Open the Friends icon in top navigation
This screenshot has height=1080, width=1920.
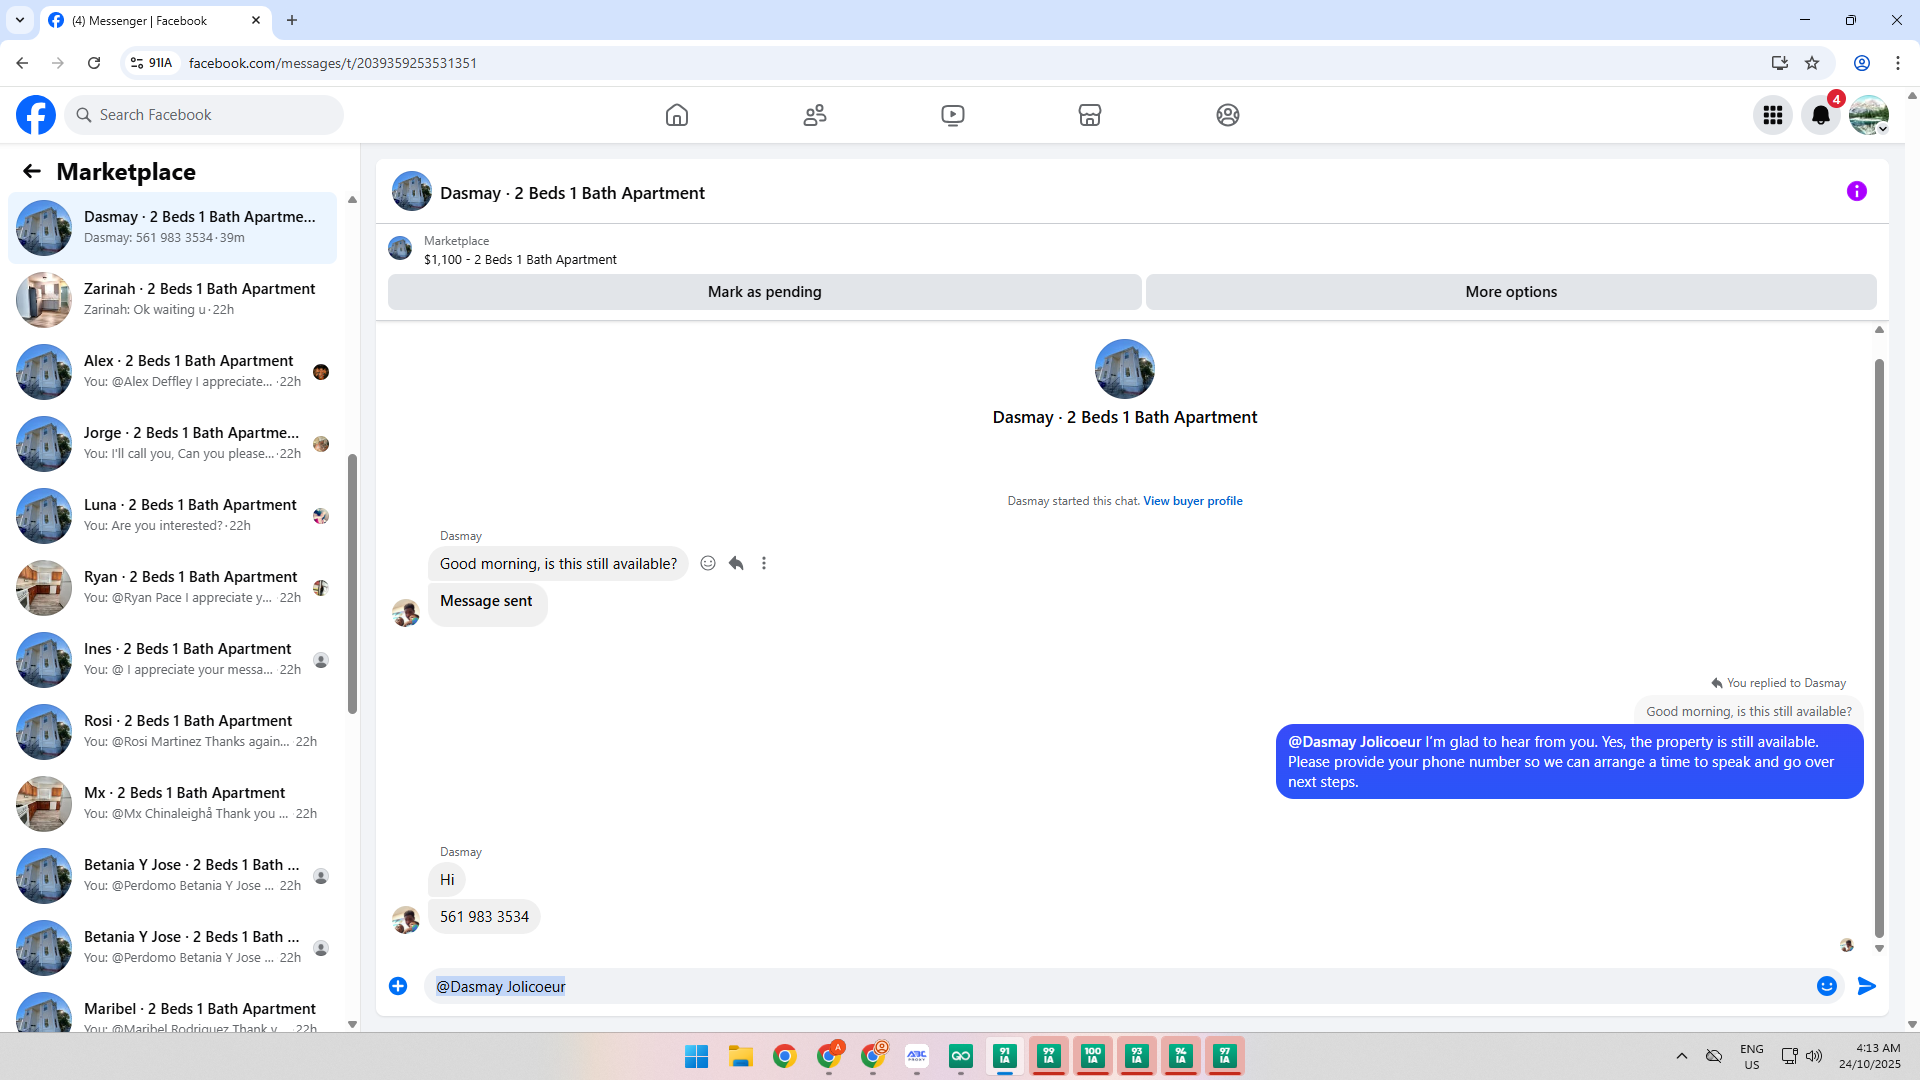coord(815,115)
